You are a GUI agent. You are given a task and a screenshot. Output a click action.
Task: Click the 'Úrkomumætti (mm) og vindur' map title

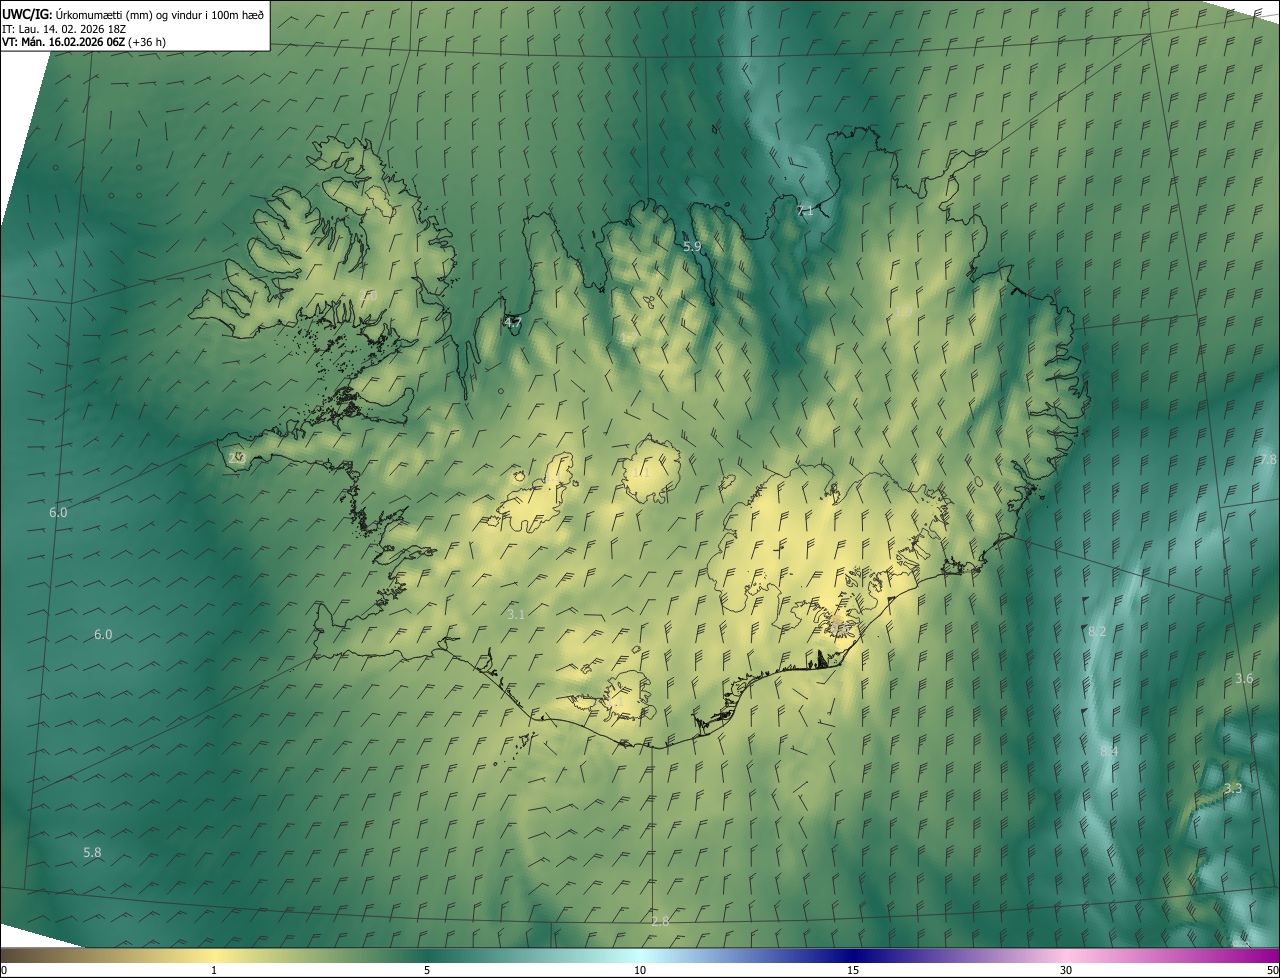coord(158,13)
